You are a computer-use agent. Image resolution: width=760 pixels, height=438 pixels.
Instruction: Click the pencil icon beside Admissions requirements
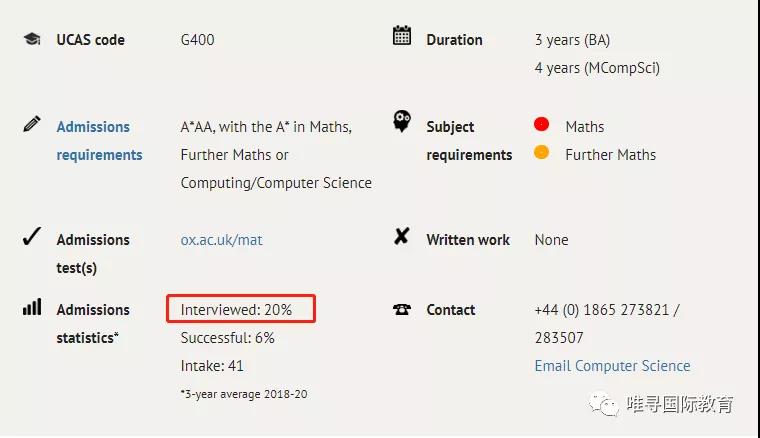(32, 124)
